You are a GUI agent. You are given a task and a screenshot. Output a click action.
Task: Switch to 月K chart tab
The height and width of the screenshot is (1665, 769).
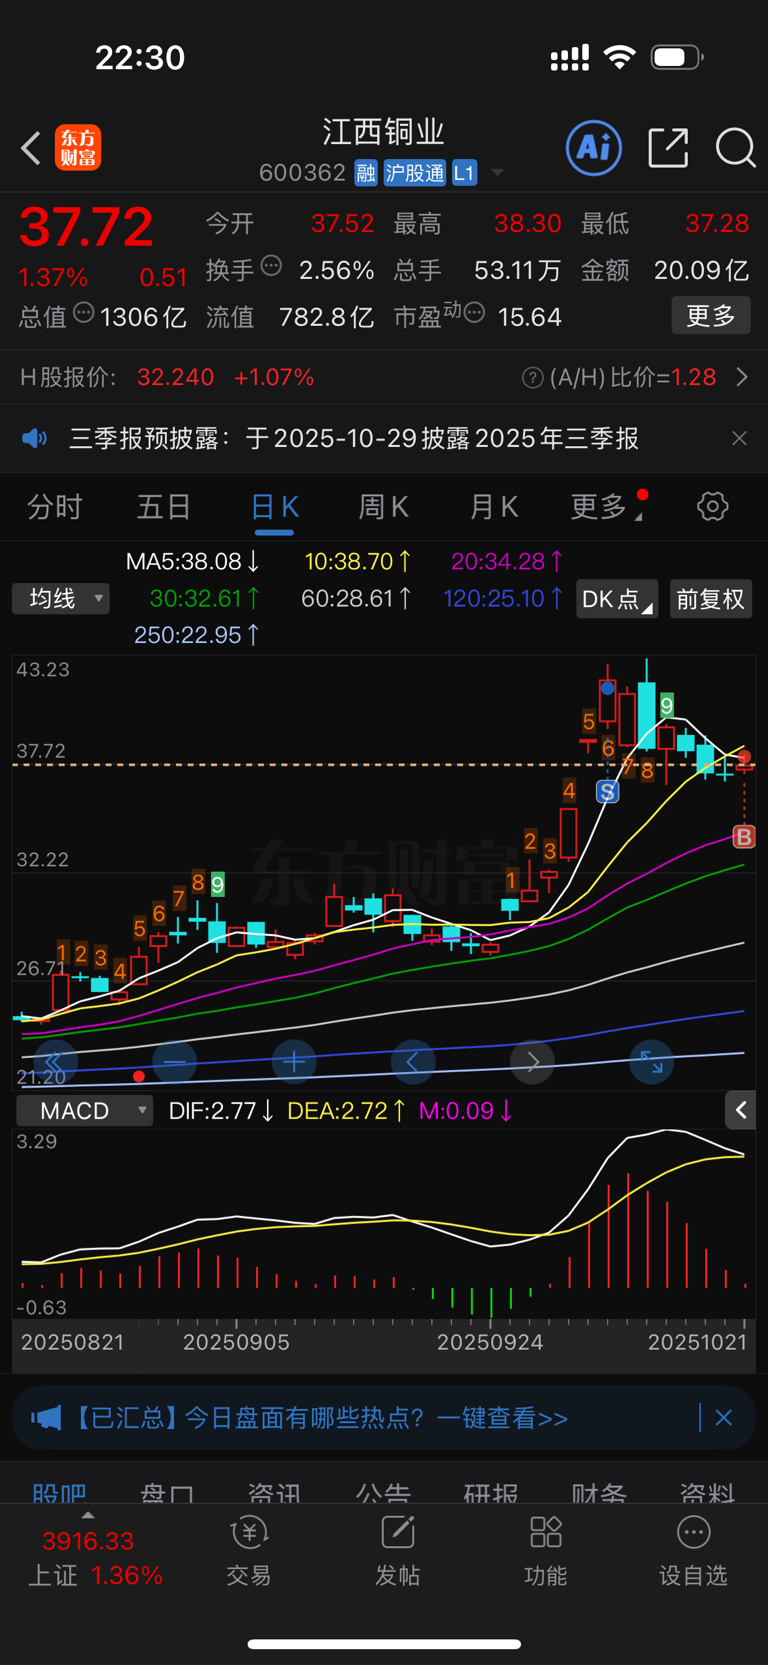[x=493, y=507]
